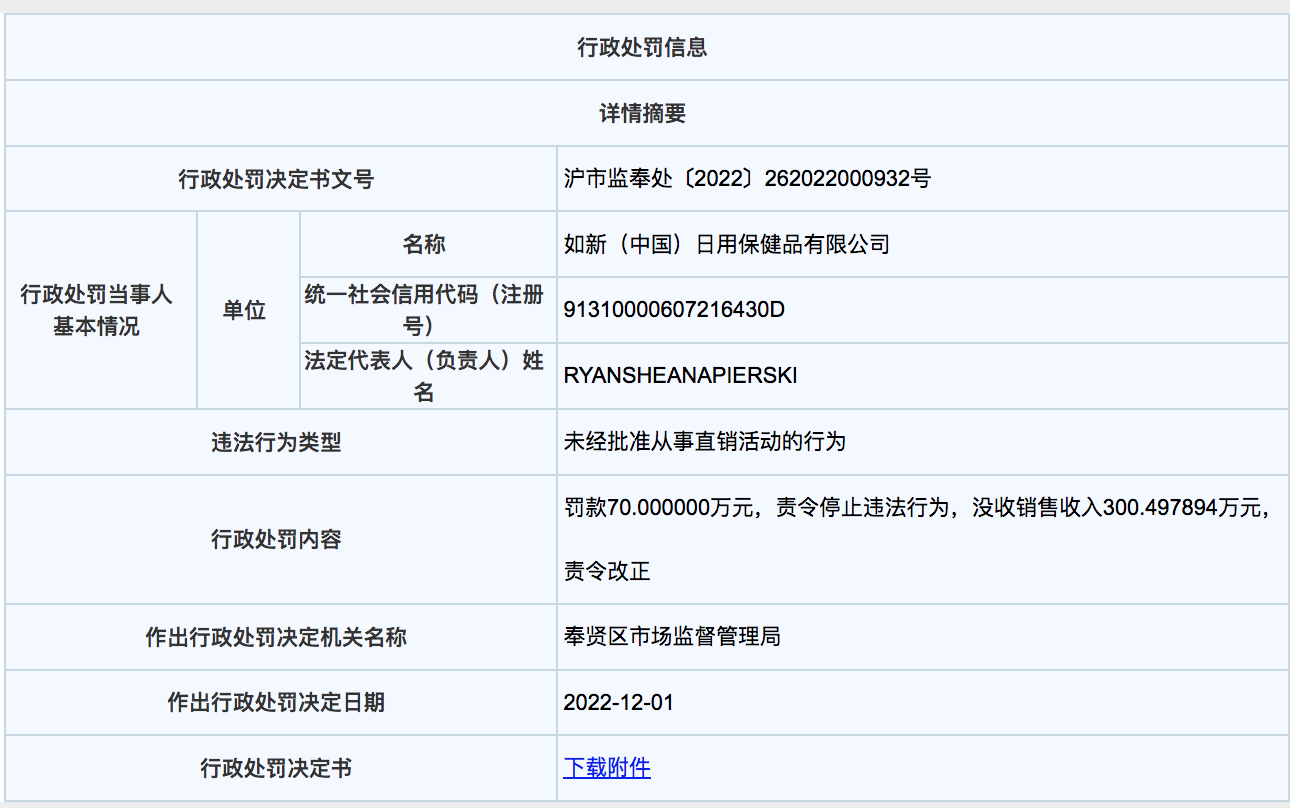Select the decision date 2022-12-01

619,702
